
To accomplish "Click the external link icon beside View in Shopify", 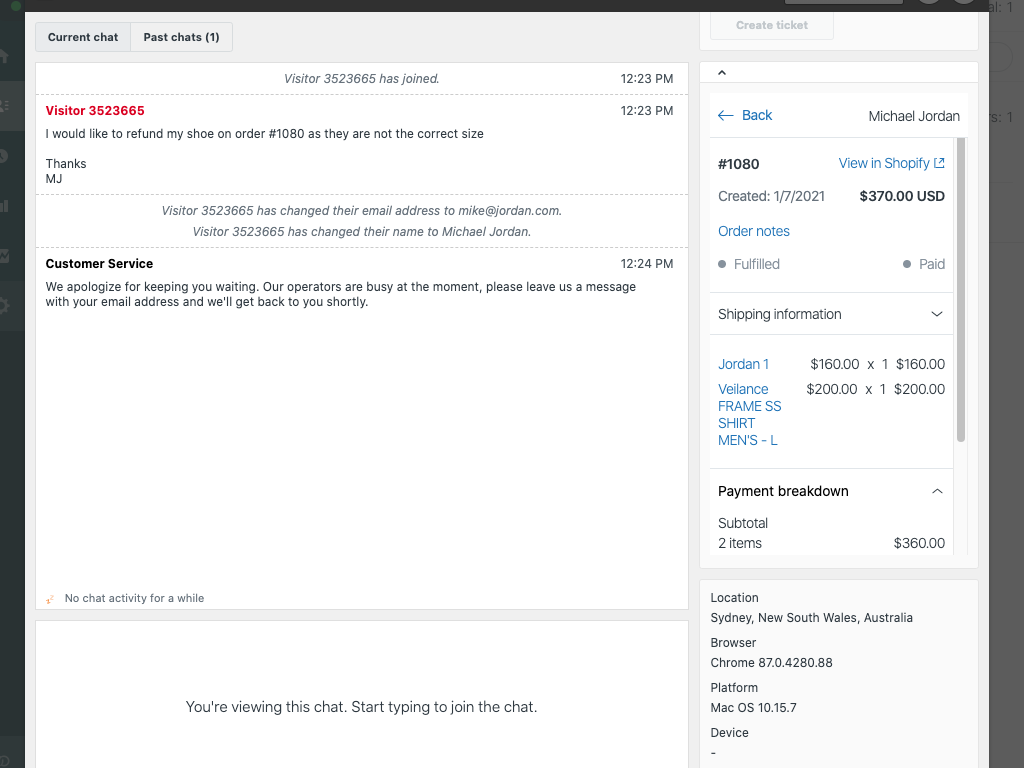I will pyautogui.click(x=939, y=163).
